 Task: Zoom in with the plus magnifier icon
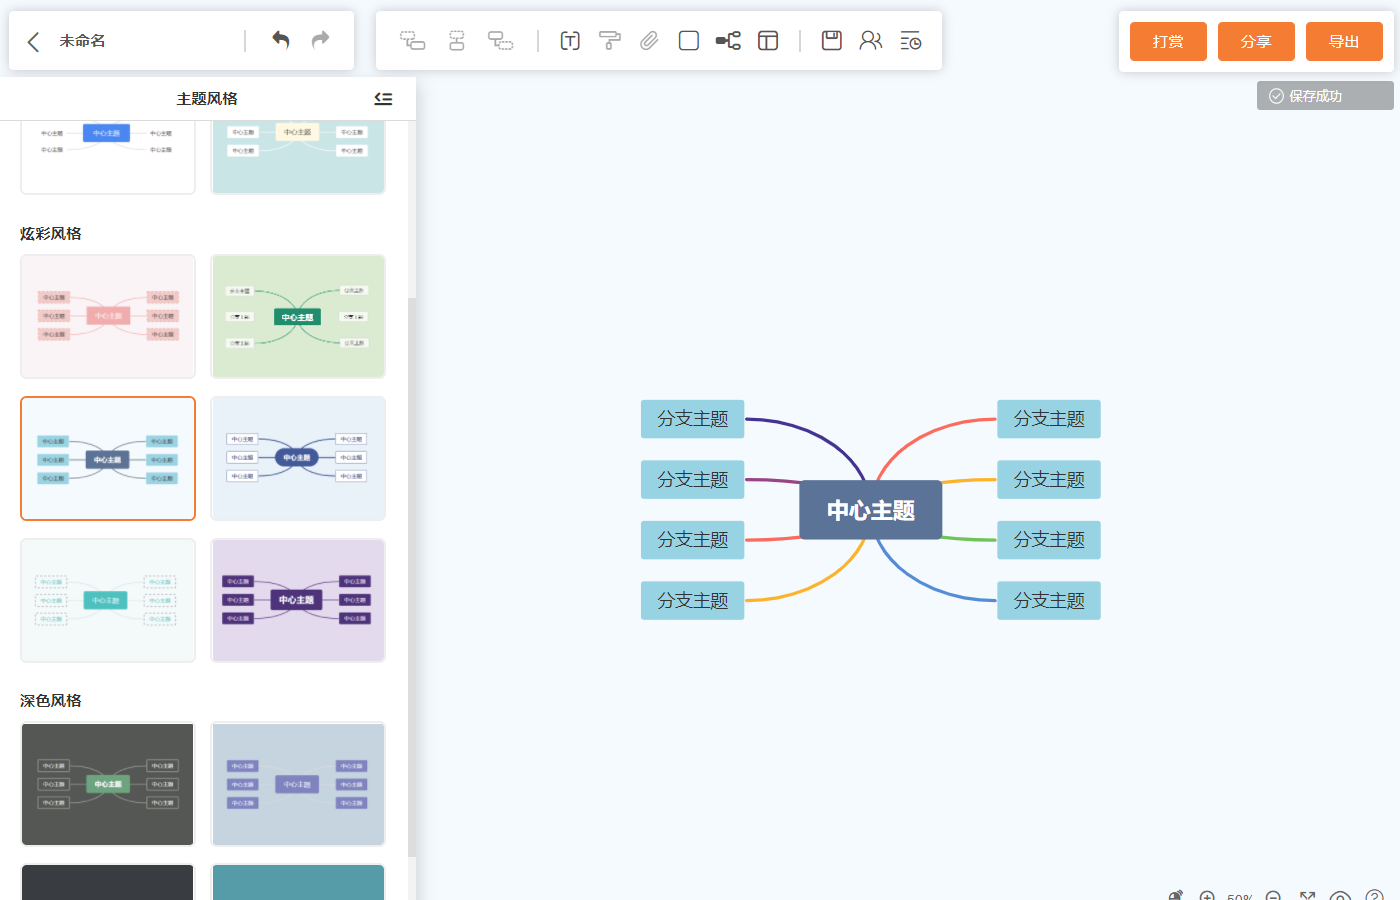point(1207,896)
